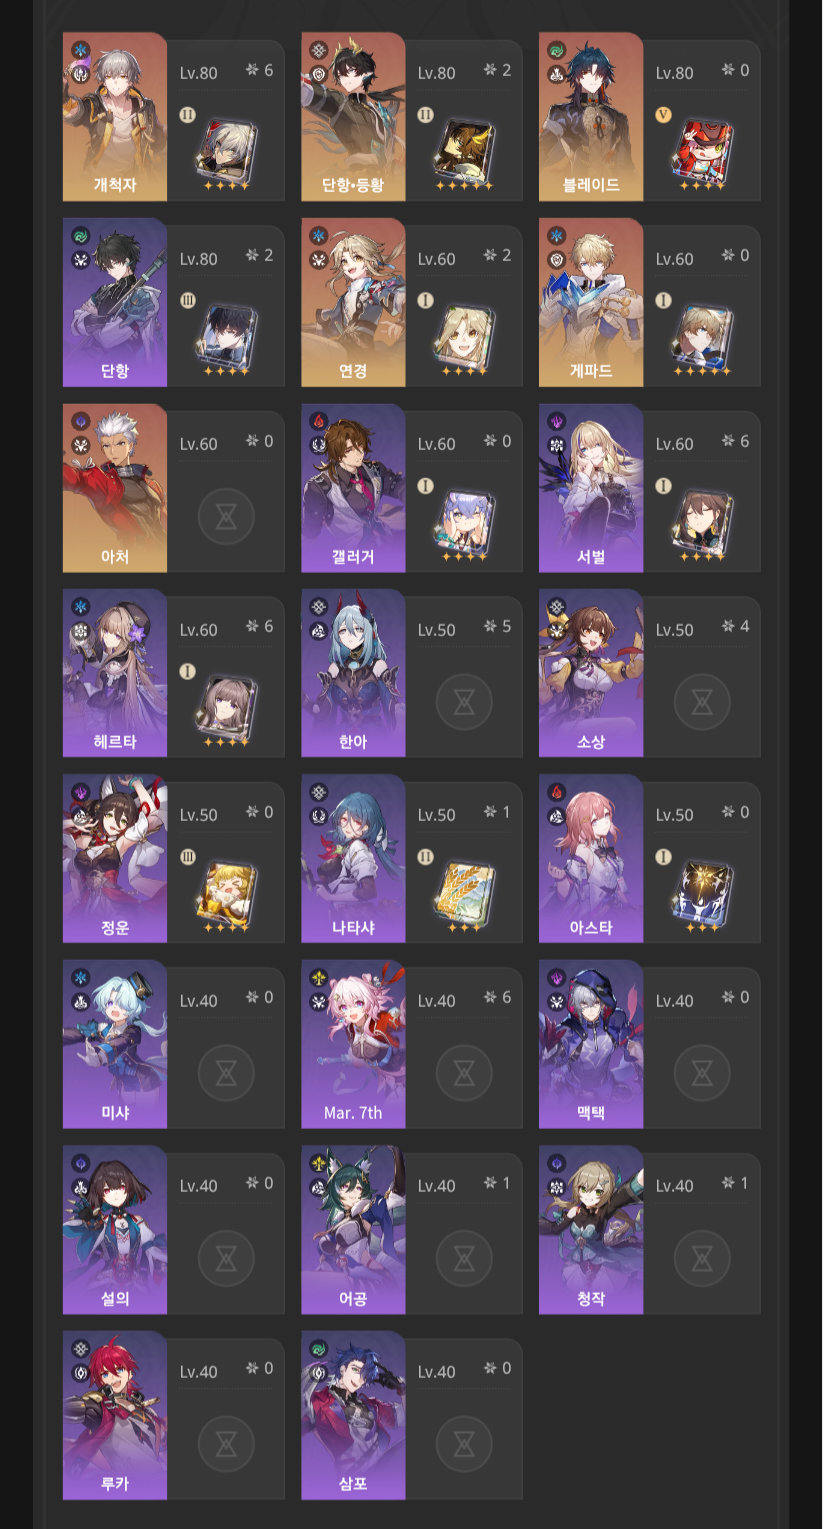Click the empty hourglass slot beside 한아
Screen dimensions: 824x1529
pyautogui.click(x=464, y=702)
